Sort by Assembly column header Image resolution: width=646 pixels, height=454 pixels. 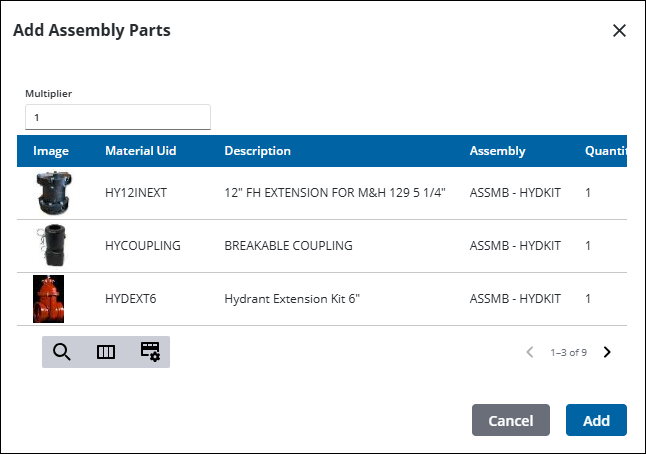pos(497,151)
